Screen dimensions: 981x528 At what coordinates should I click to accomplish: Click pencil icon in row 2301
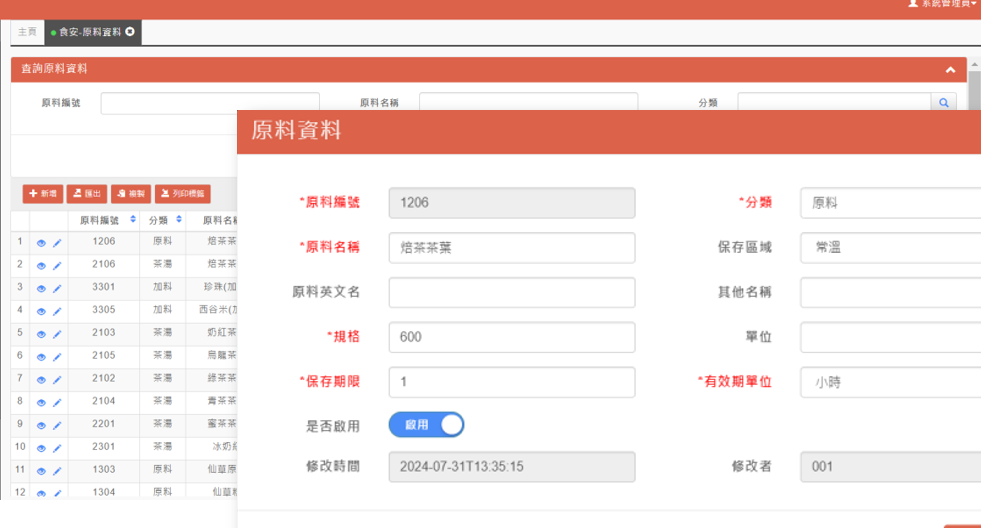pyautogui.click(x=57, y=449)
